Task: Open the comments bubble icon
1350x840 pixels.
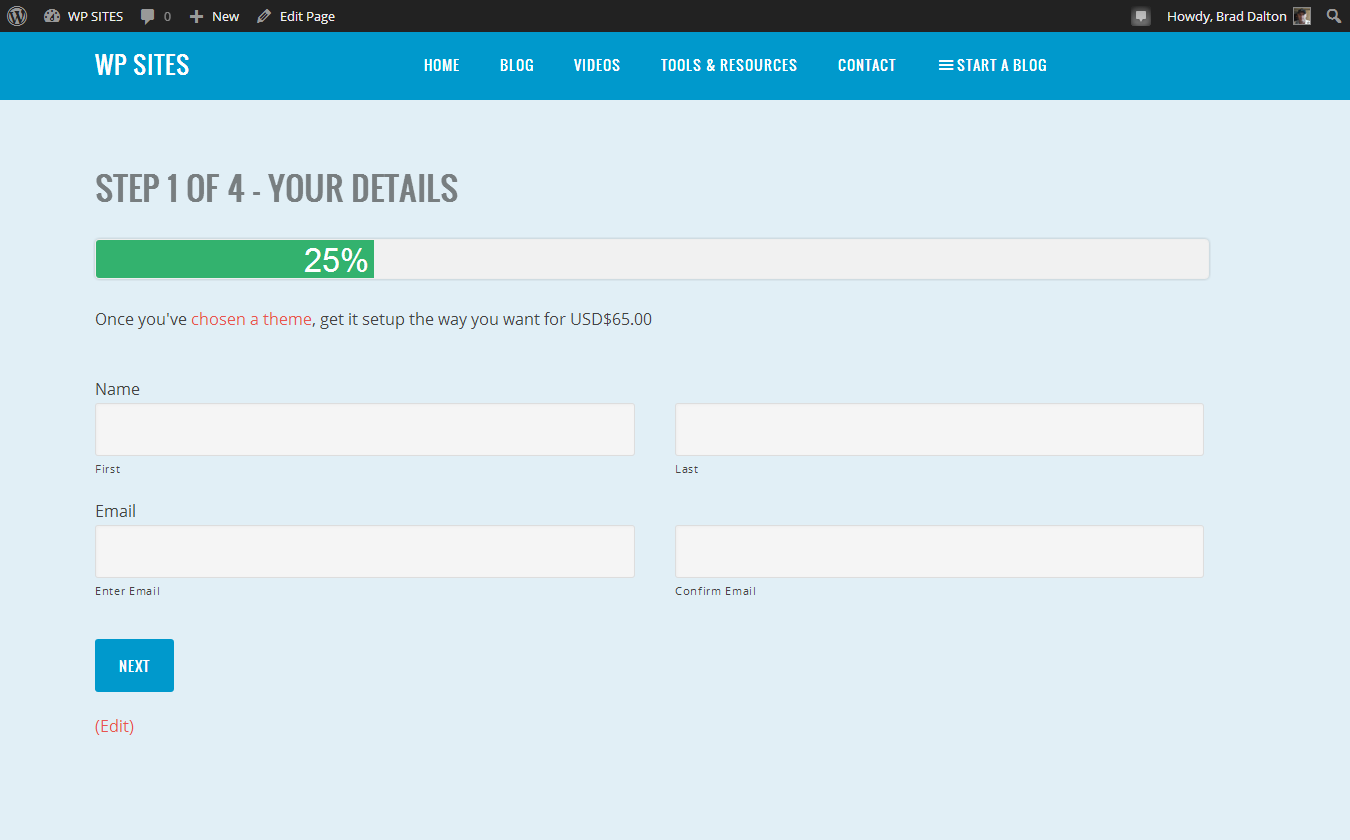Action: 148,16
